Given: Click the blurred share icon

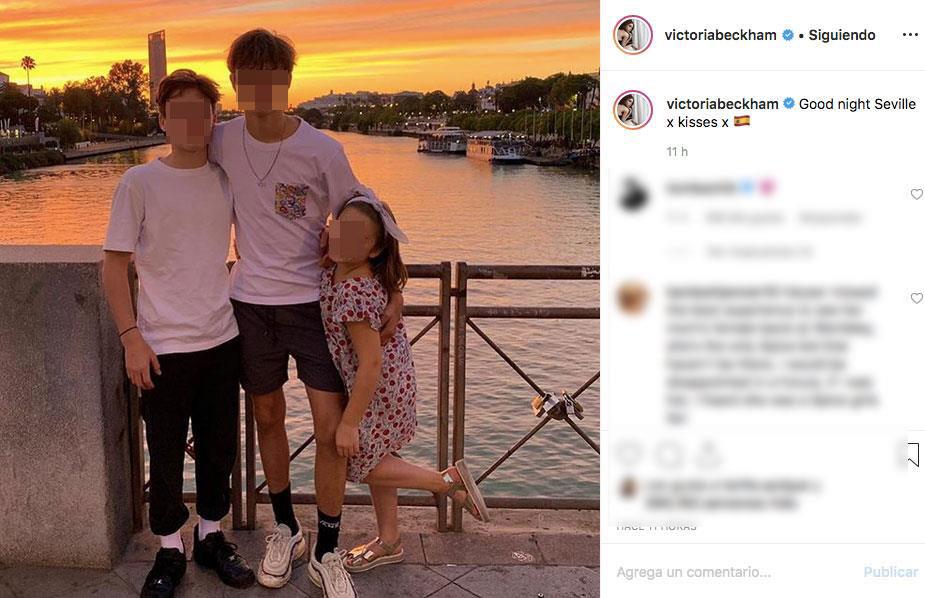Looking at the screenshot, I should [707, 455].
